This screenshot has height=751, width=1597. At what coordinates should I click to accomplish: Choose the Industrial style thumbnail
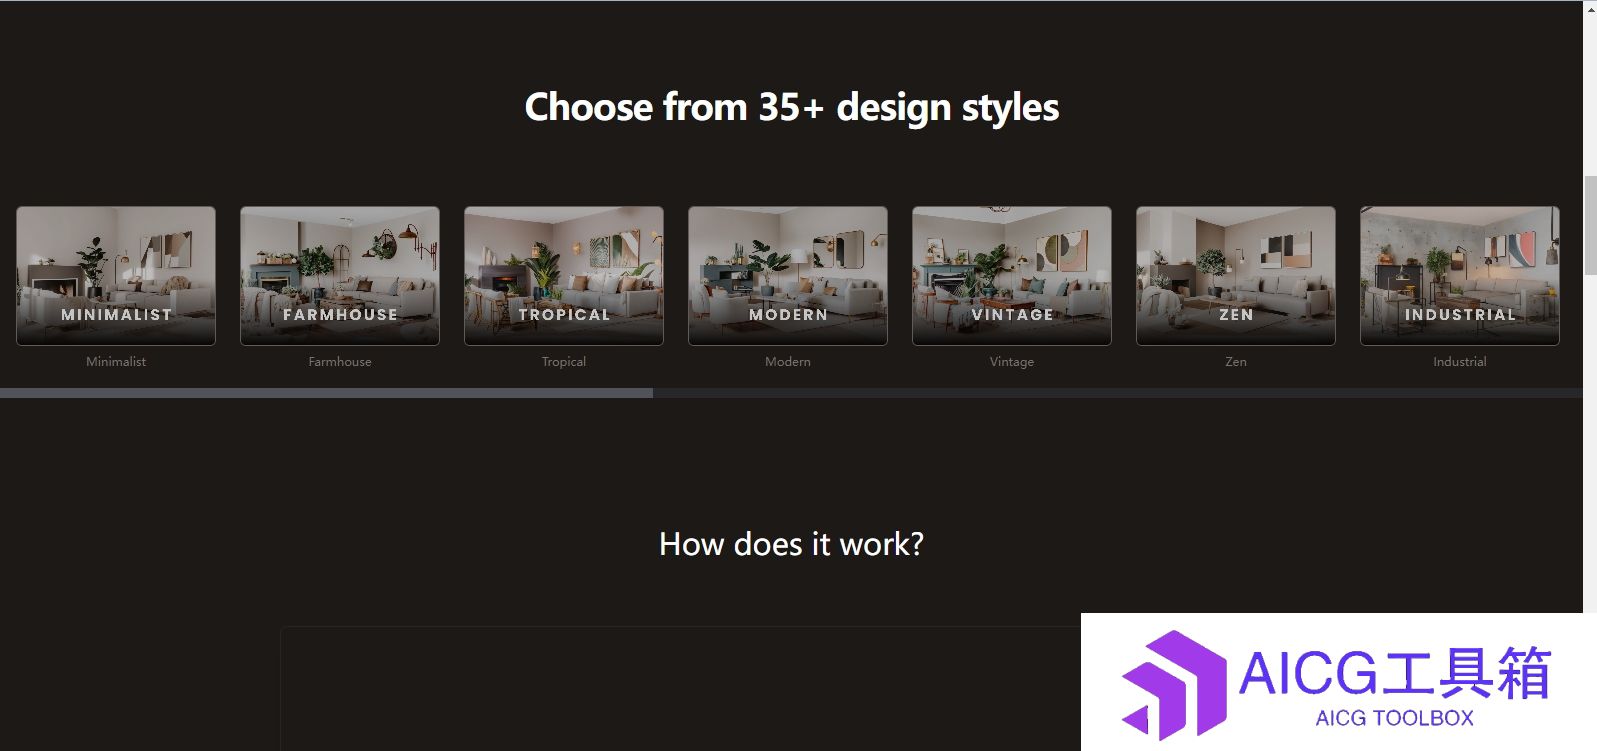(1460, 276)
